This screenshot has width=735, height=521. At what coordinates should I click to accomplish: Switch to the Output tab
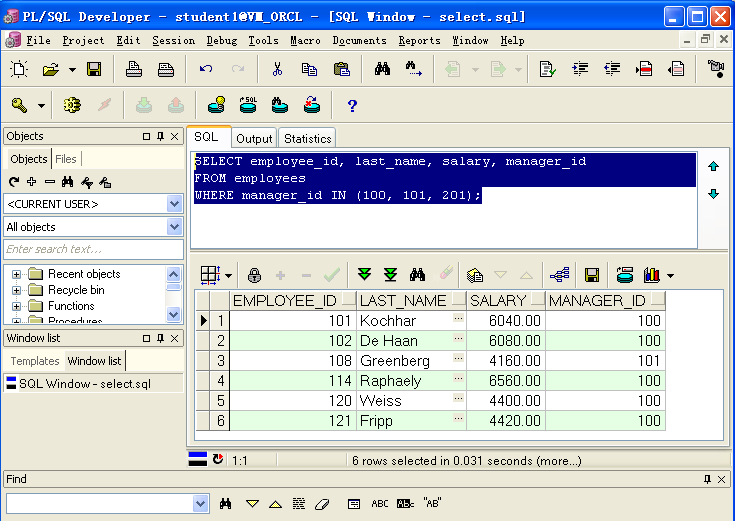(x=254, y=139)
